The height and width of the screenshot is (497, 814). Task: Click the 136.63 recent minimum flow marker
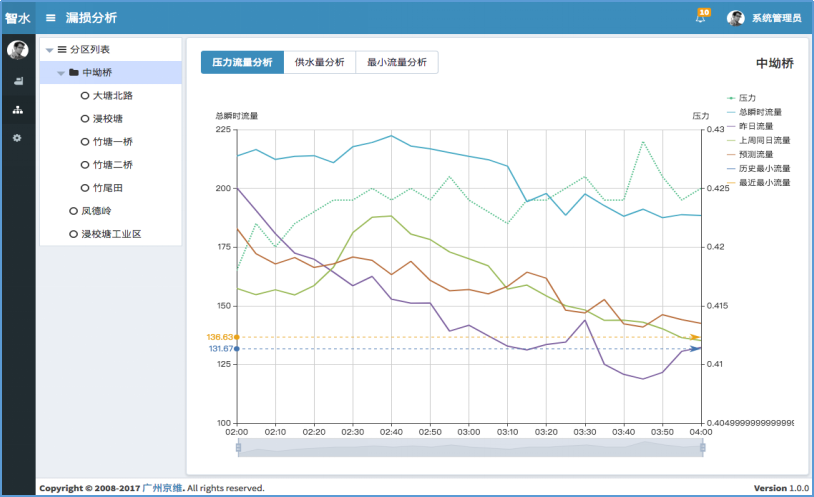(x=221, y=337)
